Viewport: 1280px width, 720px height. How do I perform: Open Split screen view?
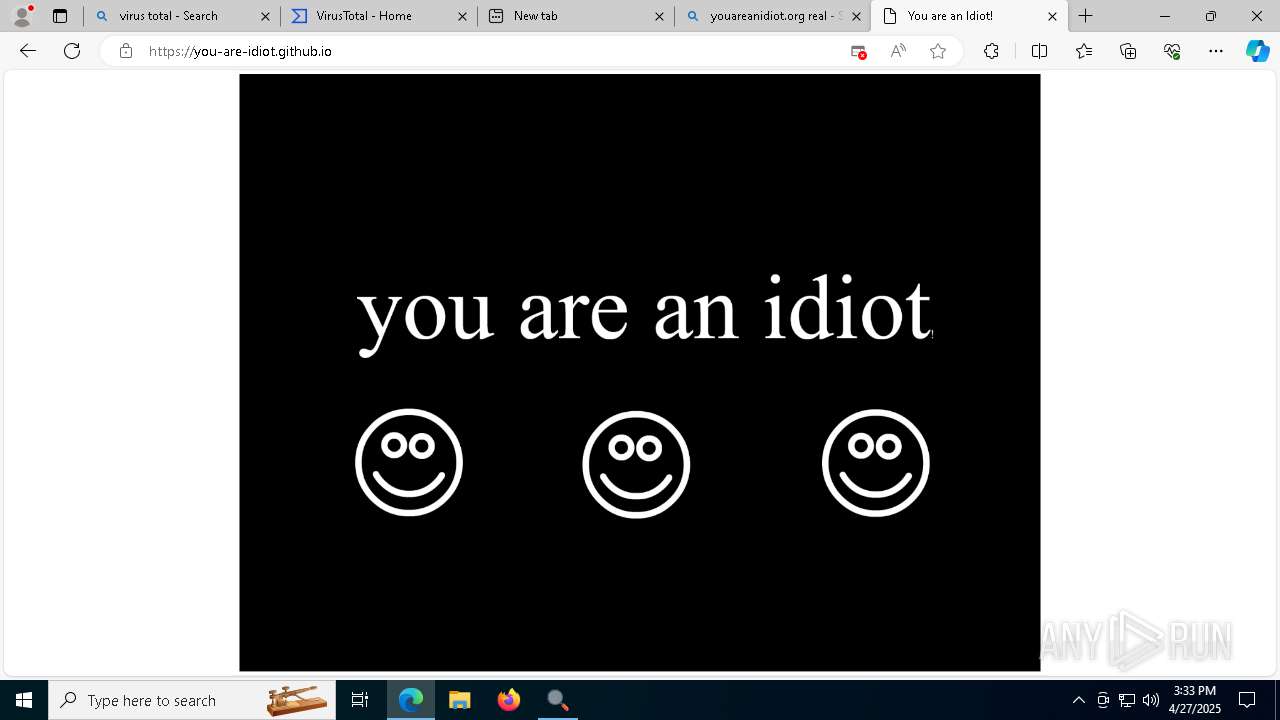pos(1039,51)
